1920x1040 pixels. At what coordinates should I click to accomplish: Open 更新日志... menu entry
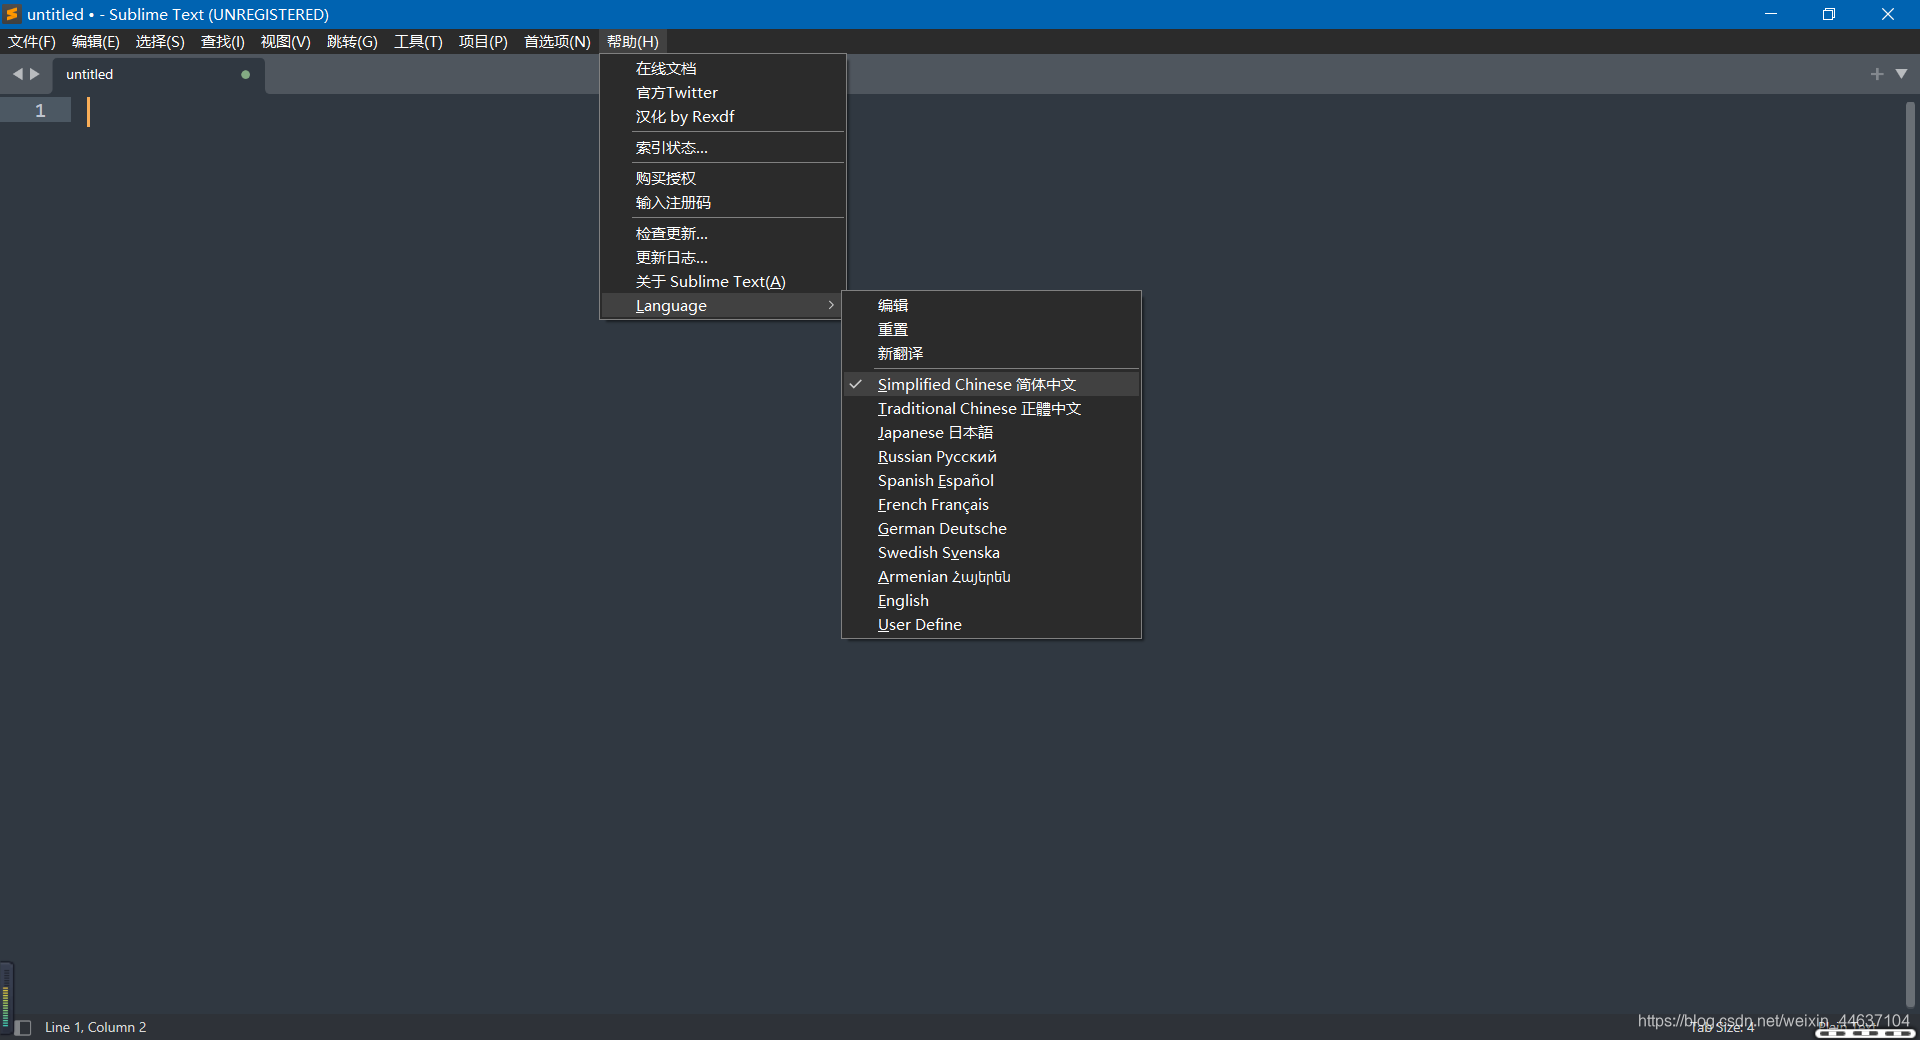[x=723, y=257]
